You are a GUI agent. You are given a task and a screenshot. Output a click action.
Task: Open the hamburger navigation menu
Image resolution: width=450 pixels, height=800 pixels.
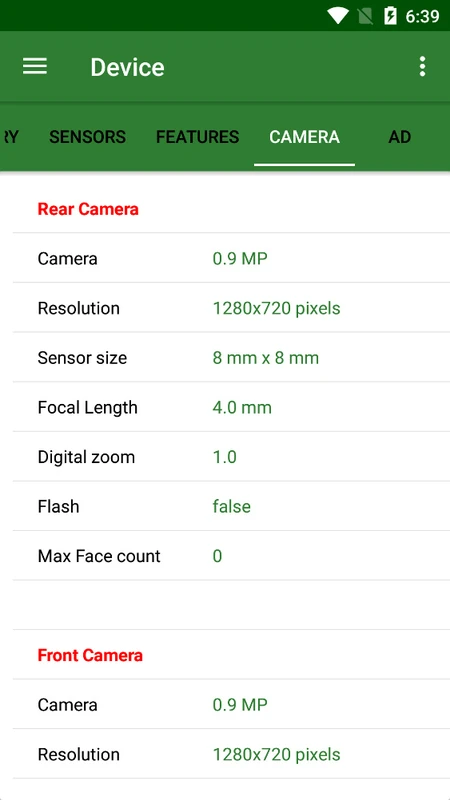click(35, 66)
